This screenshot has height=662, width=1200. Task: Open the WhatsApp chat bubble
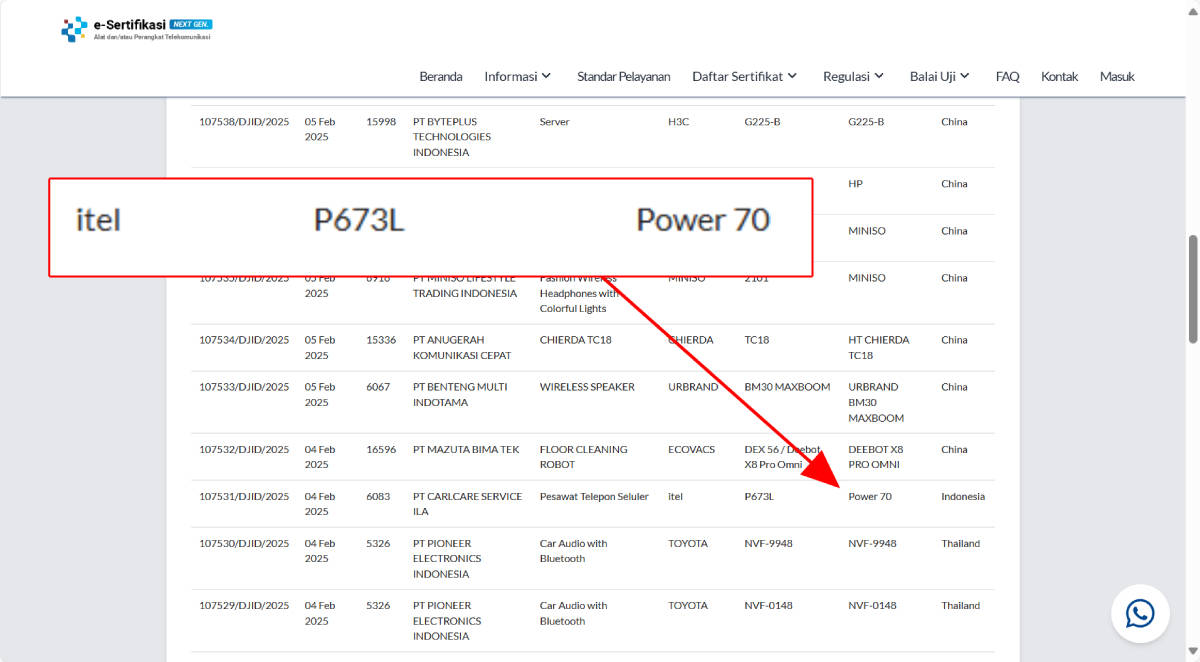pos(1140,613)
